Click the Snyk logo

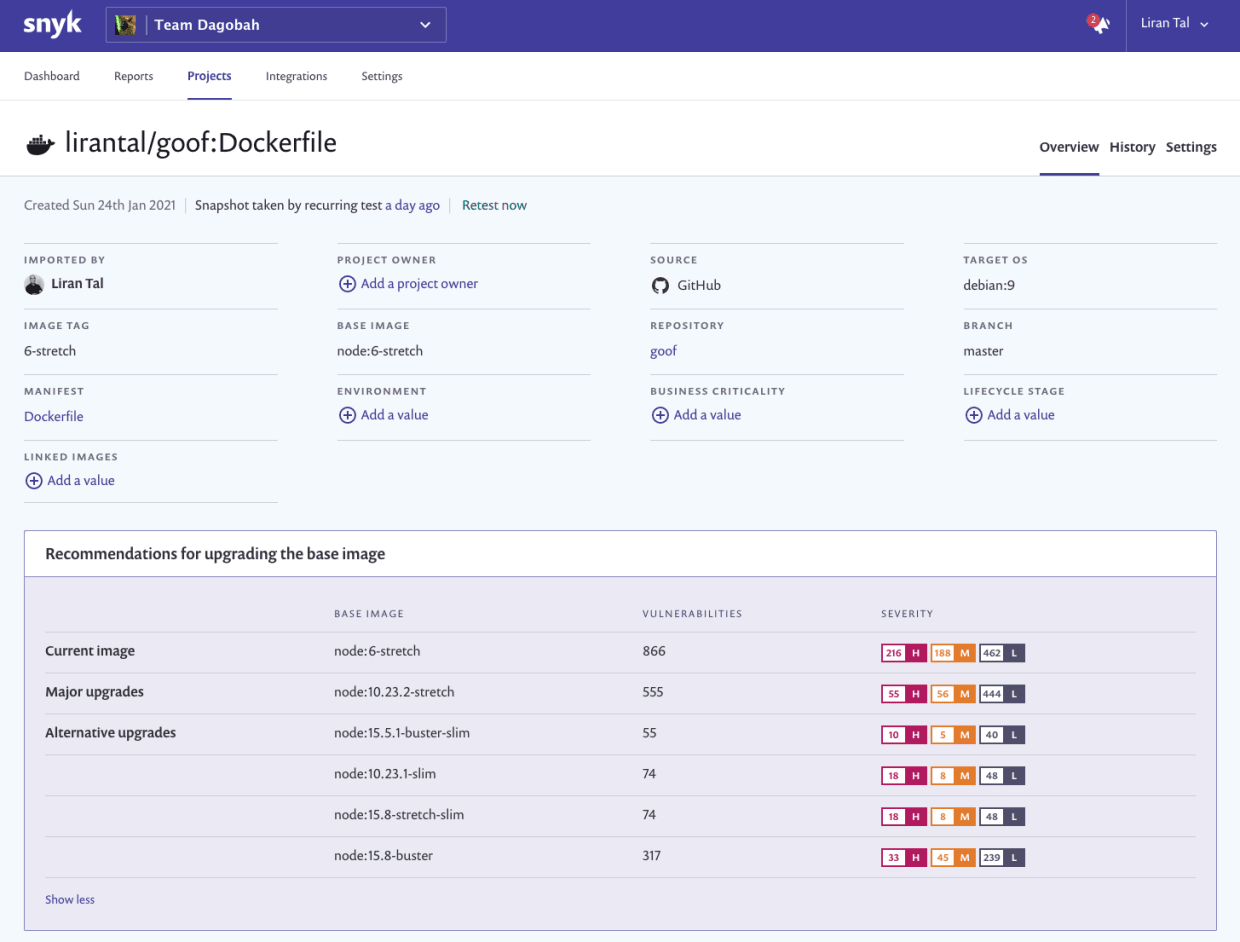[53, 24]
